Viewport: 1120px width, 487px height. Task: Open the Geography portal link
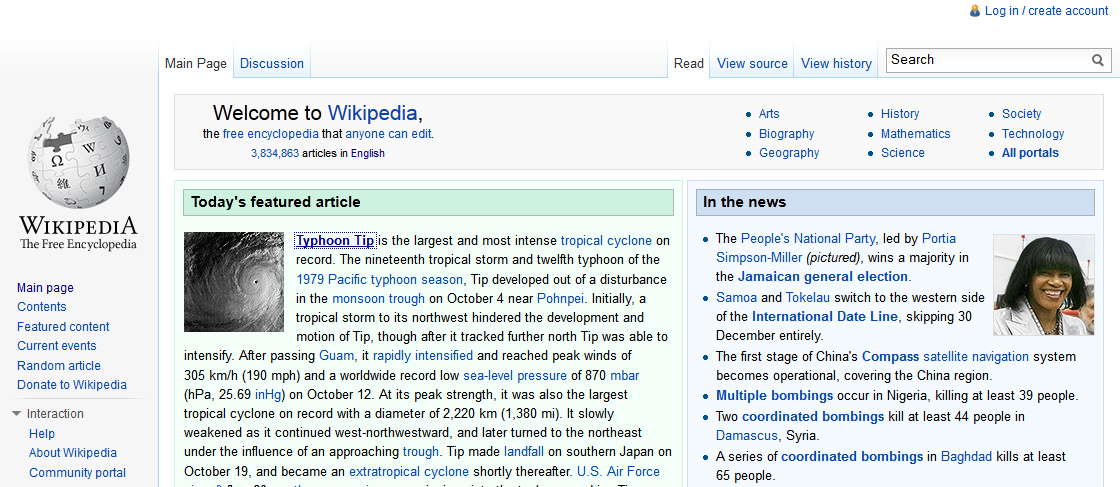tap(789, 153)
